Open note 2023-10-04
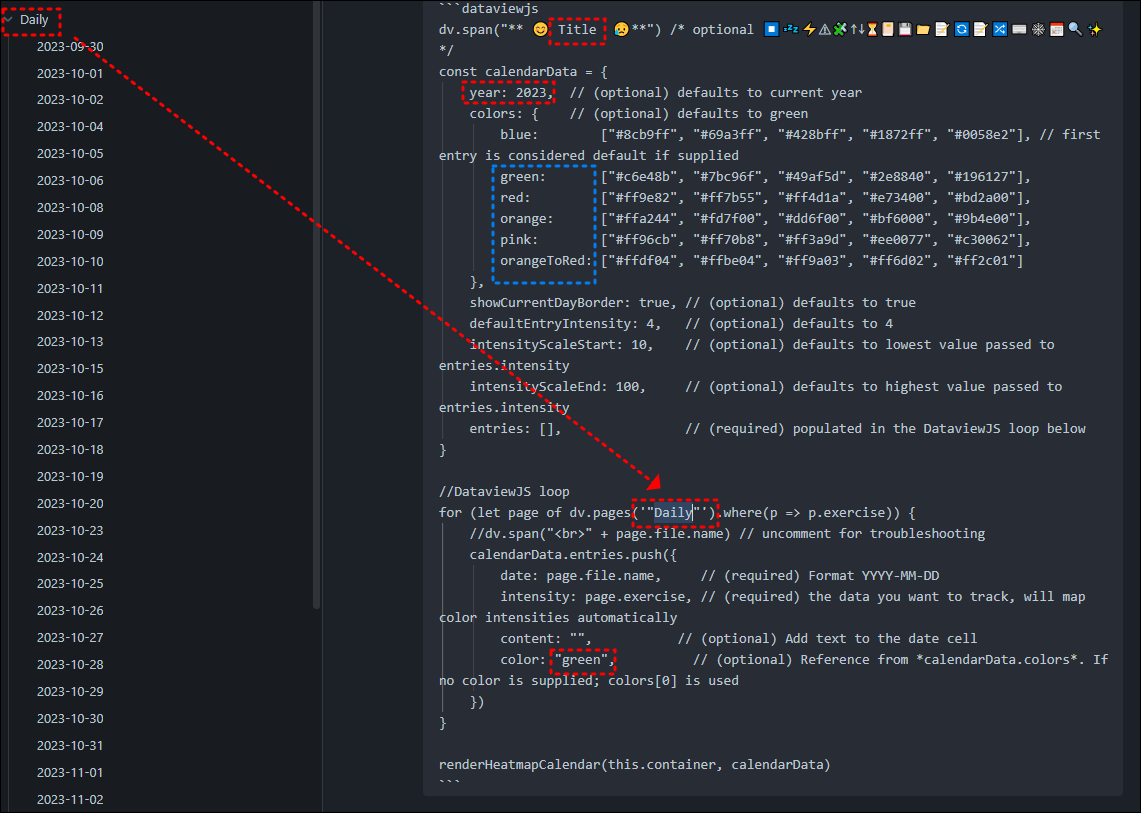 coord(70,127)
